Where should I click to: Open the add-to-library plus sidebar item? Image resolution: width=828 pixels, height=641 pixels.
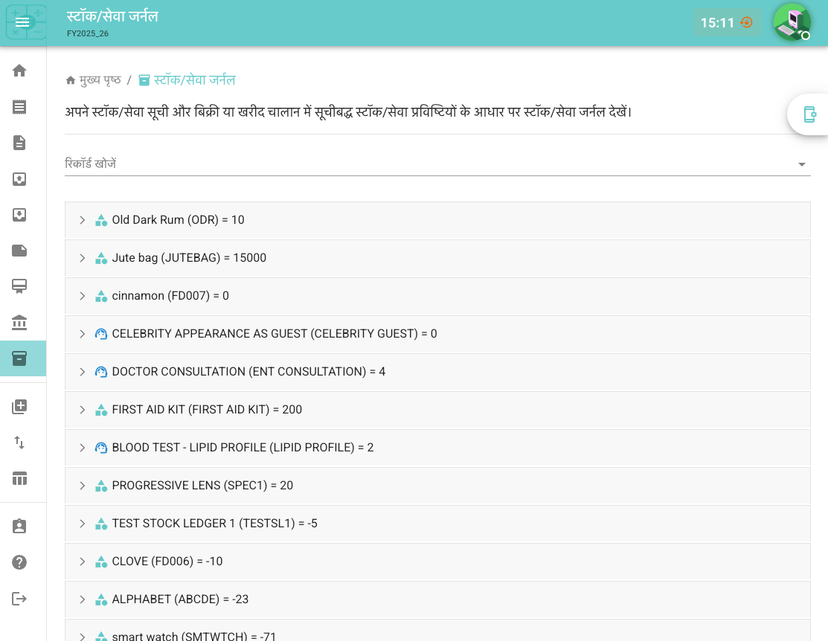point(19,406)
